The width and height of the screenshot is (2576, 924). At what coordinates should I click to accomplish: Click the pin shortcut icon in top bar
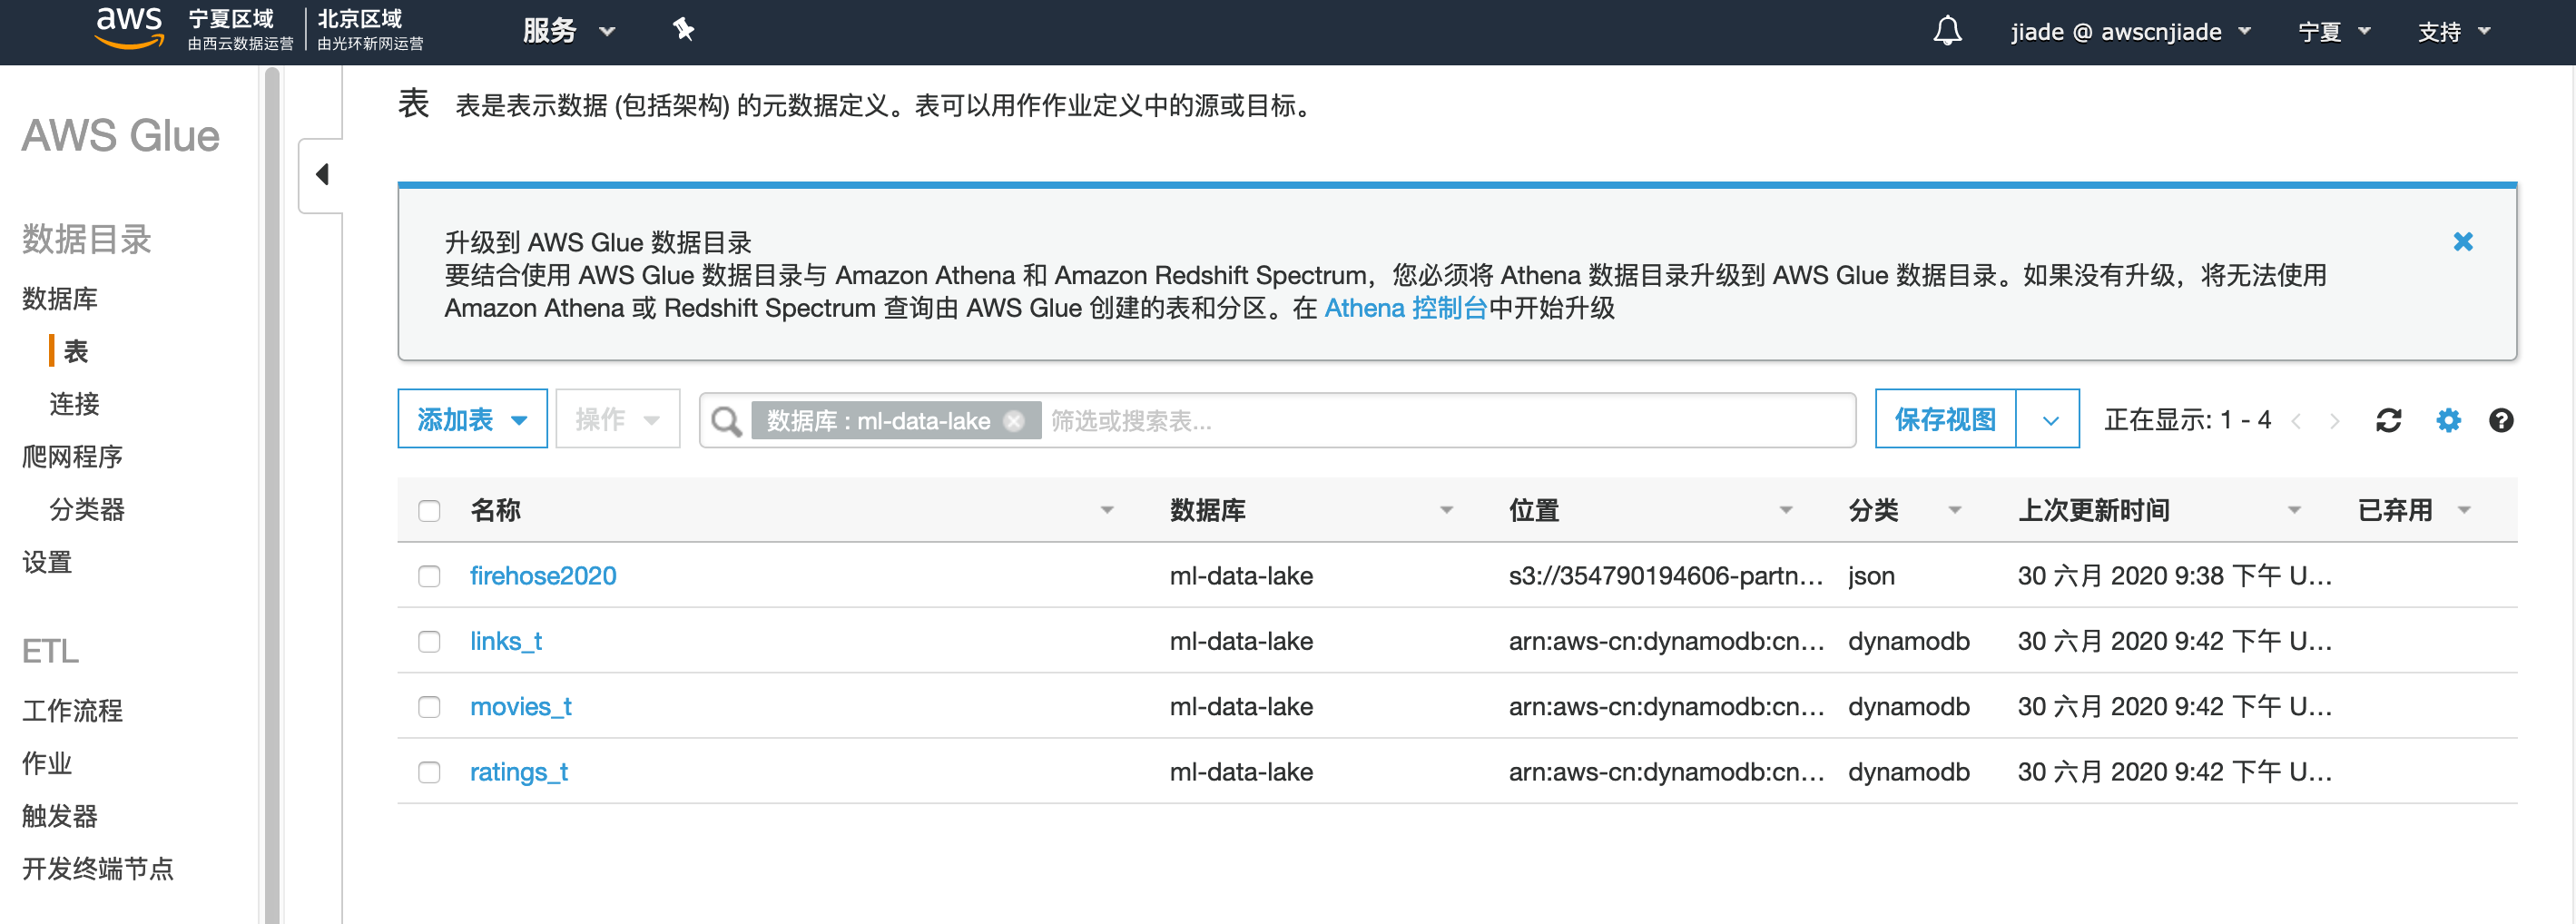coord(683,30)
